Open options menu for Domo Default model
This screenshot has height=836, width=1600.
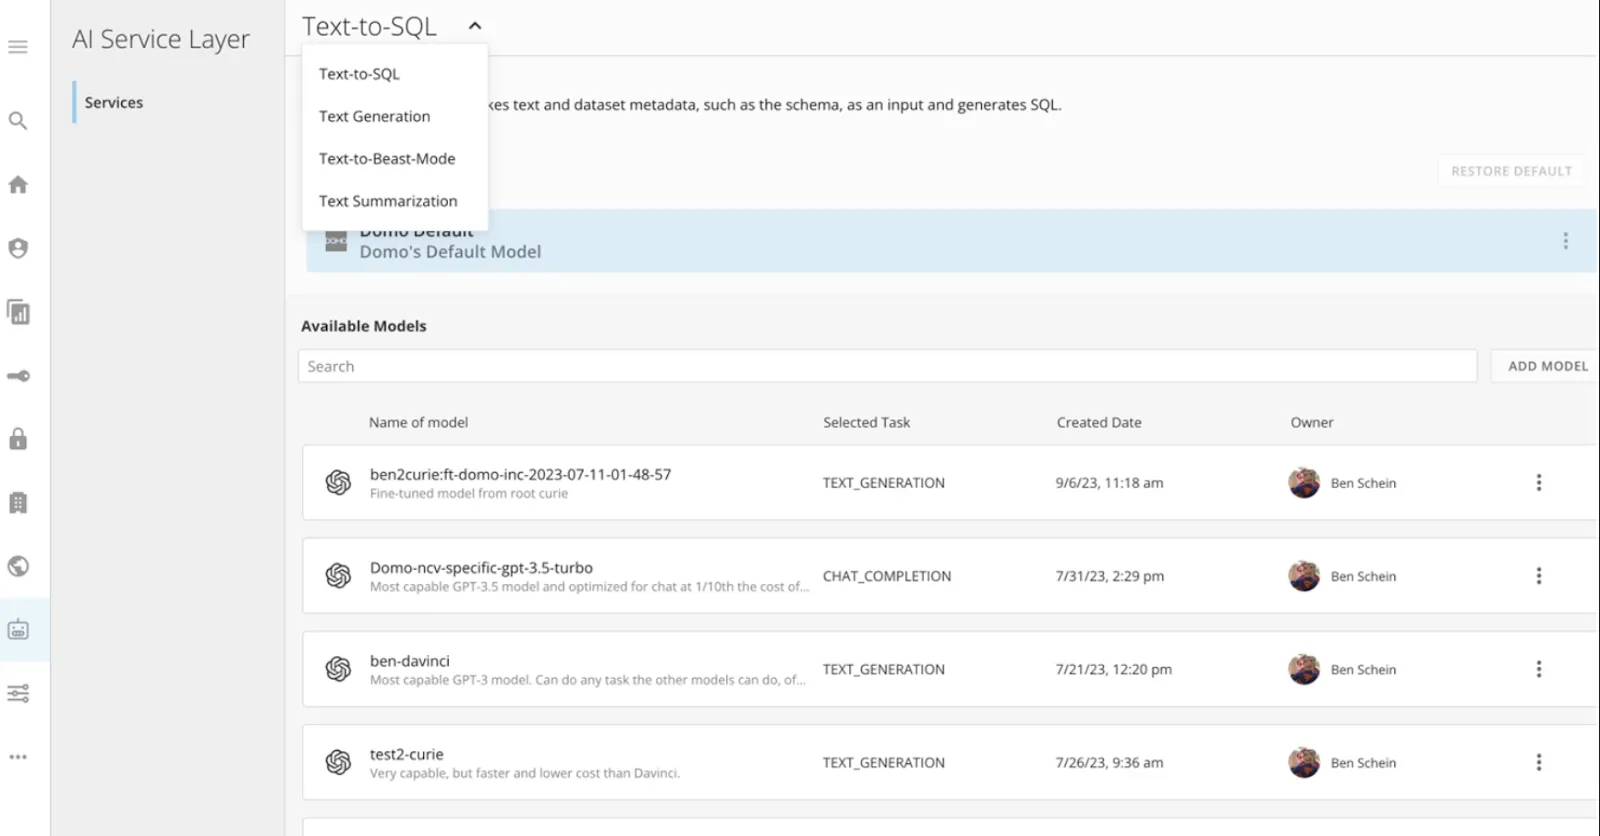coord(1565,241)
